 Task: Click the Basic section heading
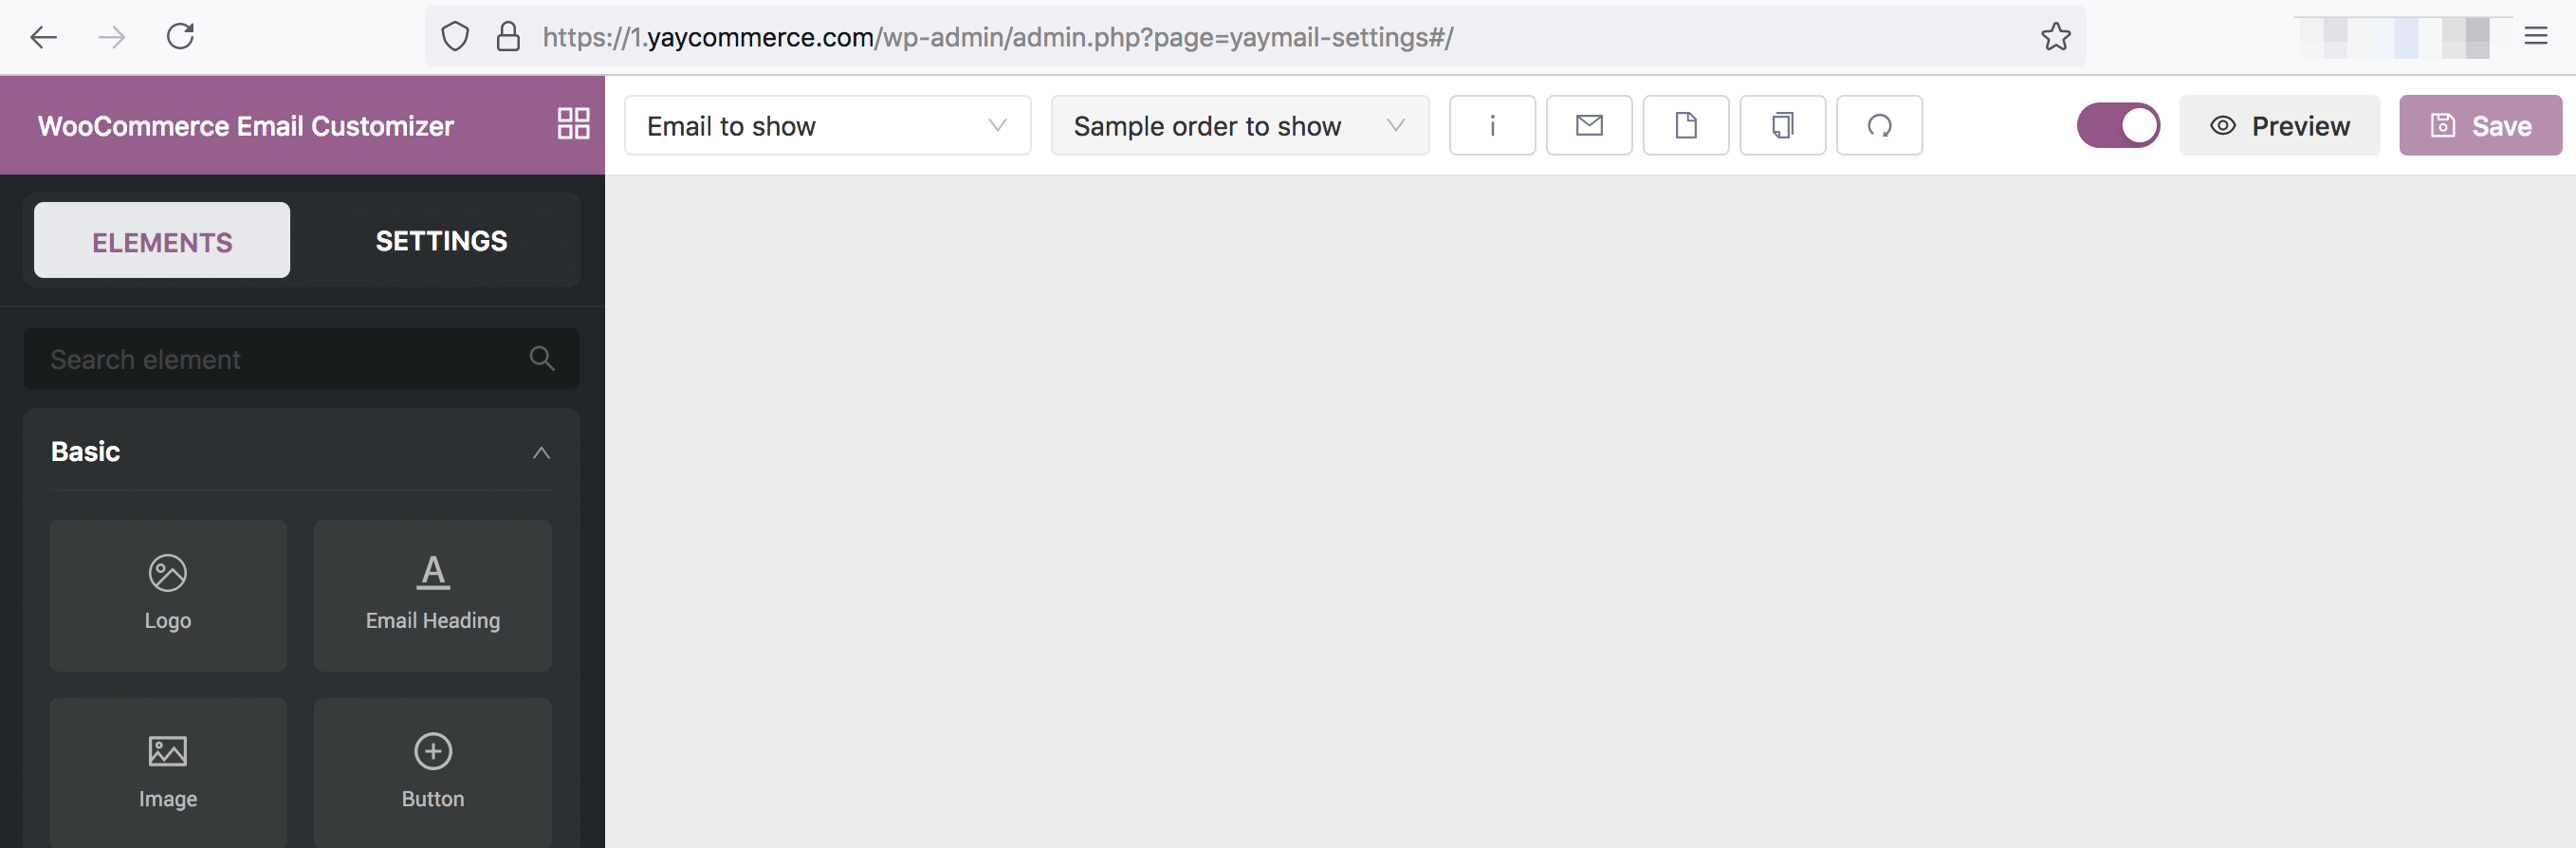[x=85, y=451]
